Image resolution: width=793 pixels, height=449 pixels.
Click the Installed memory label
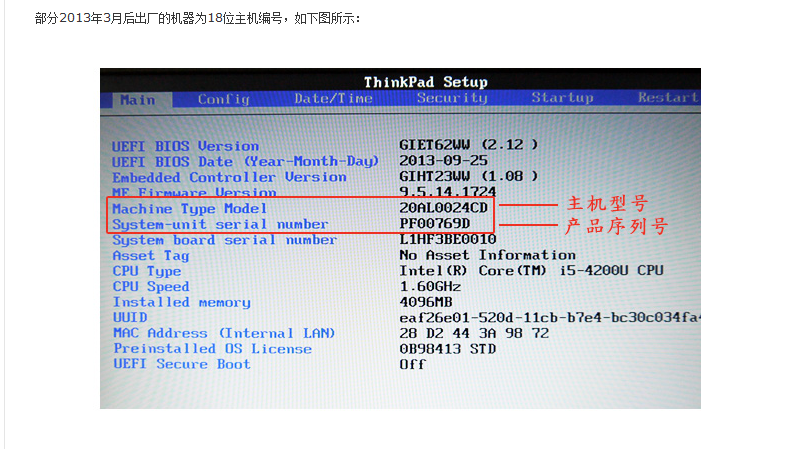(x=182, y=302)
